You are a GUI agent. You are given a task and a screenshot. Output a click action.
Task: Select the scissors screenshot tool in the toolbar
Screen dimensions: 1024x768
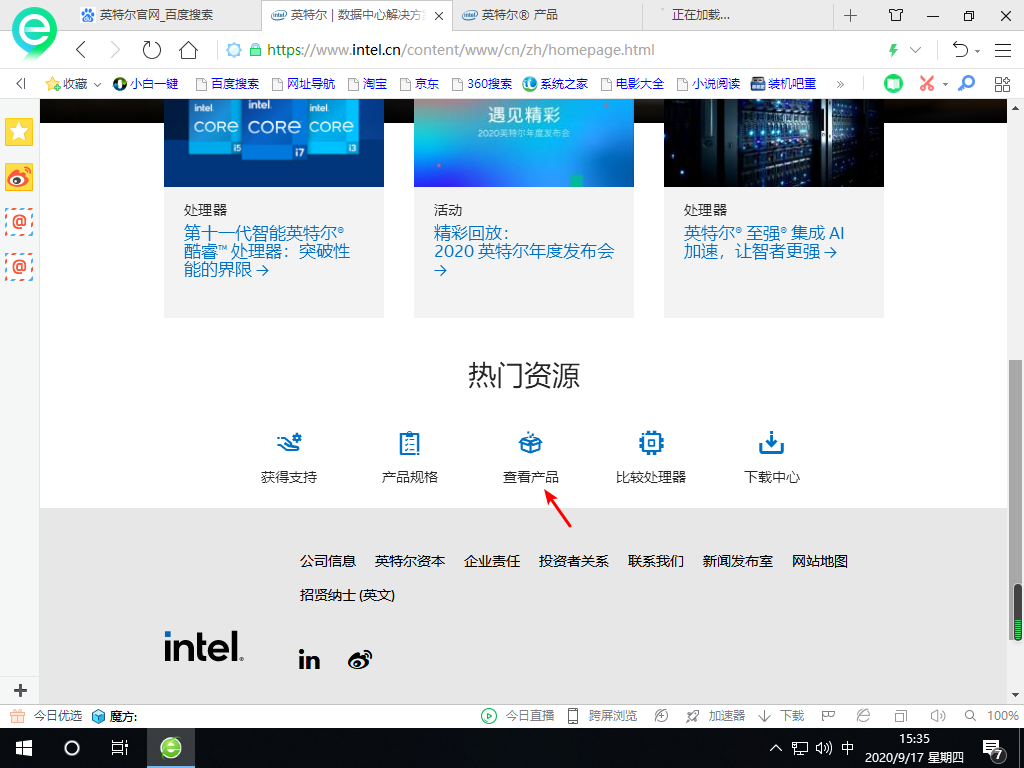925,83
